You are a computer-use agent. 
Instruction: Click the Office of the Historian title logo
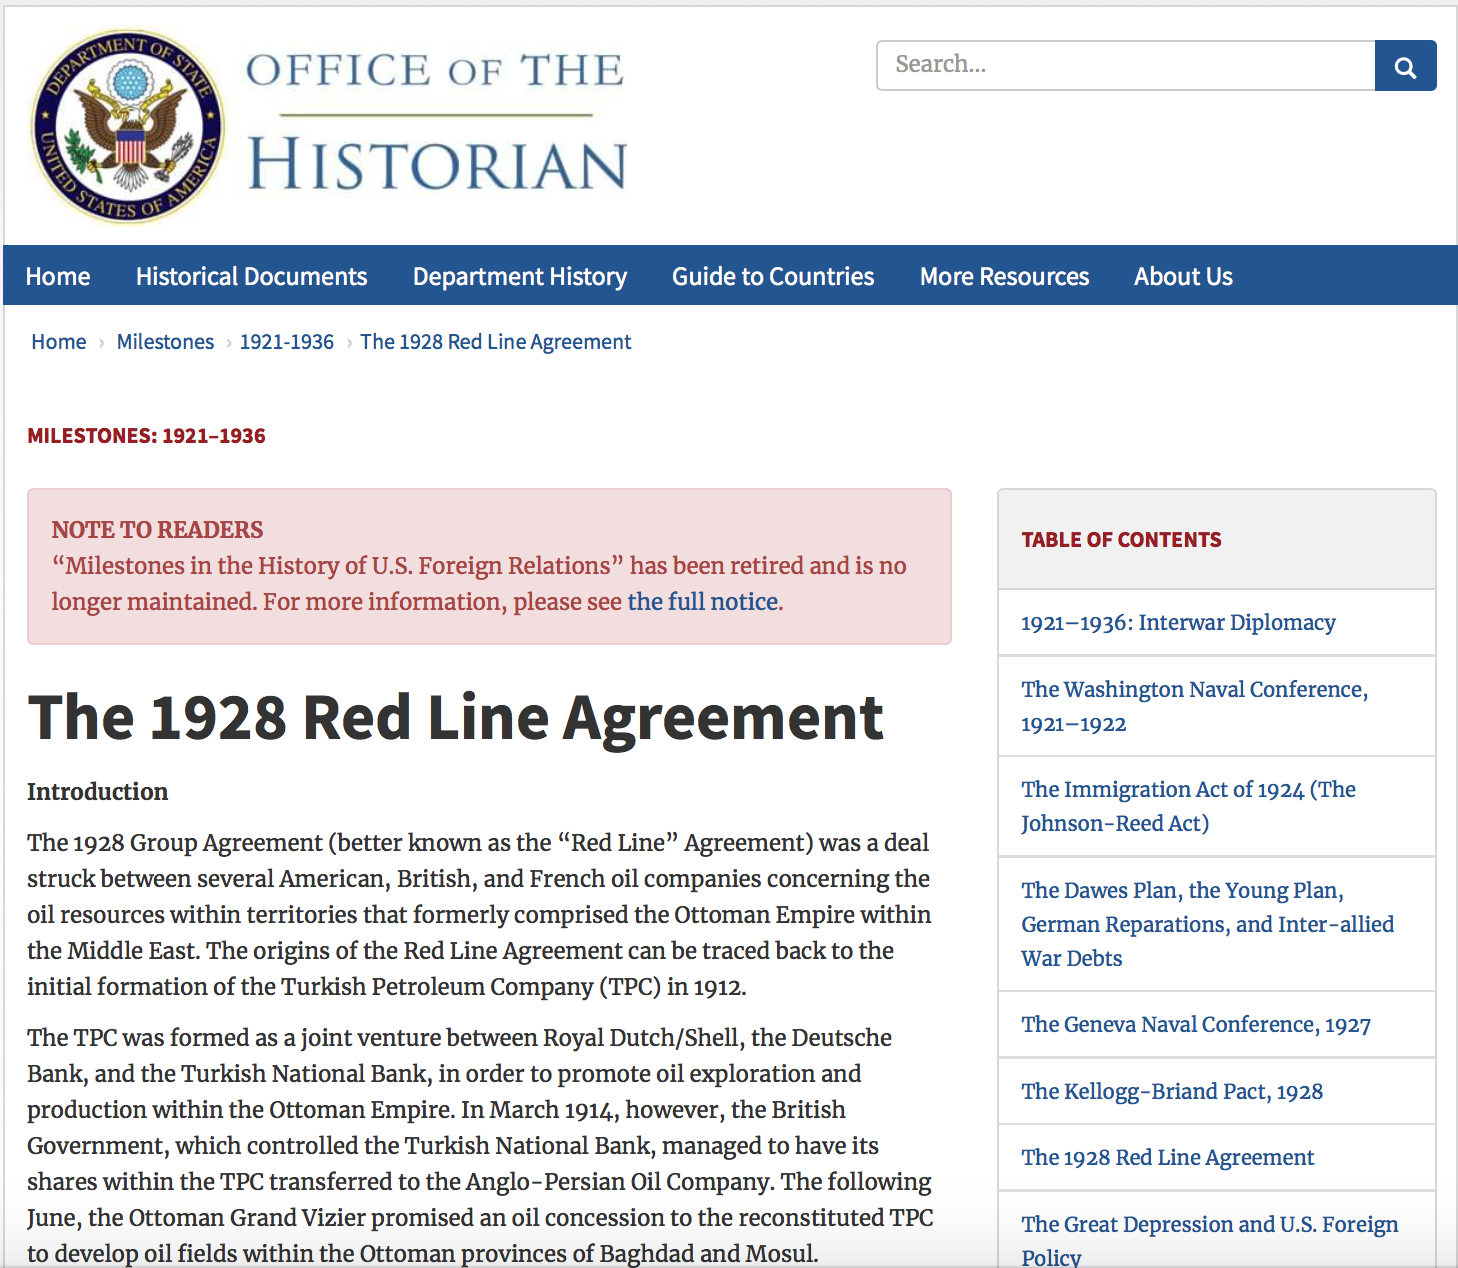pos(436,122)
